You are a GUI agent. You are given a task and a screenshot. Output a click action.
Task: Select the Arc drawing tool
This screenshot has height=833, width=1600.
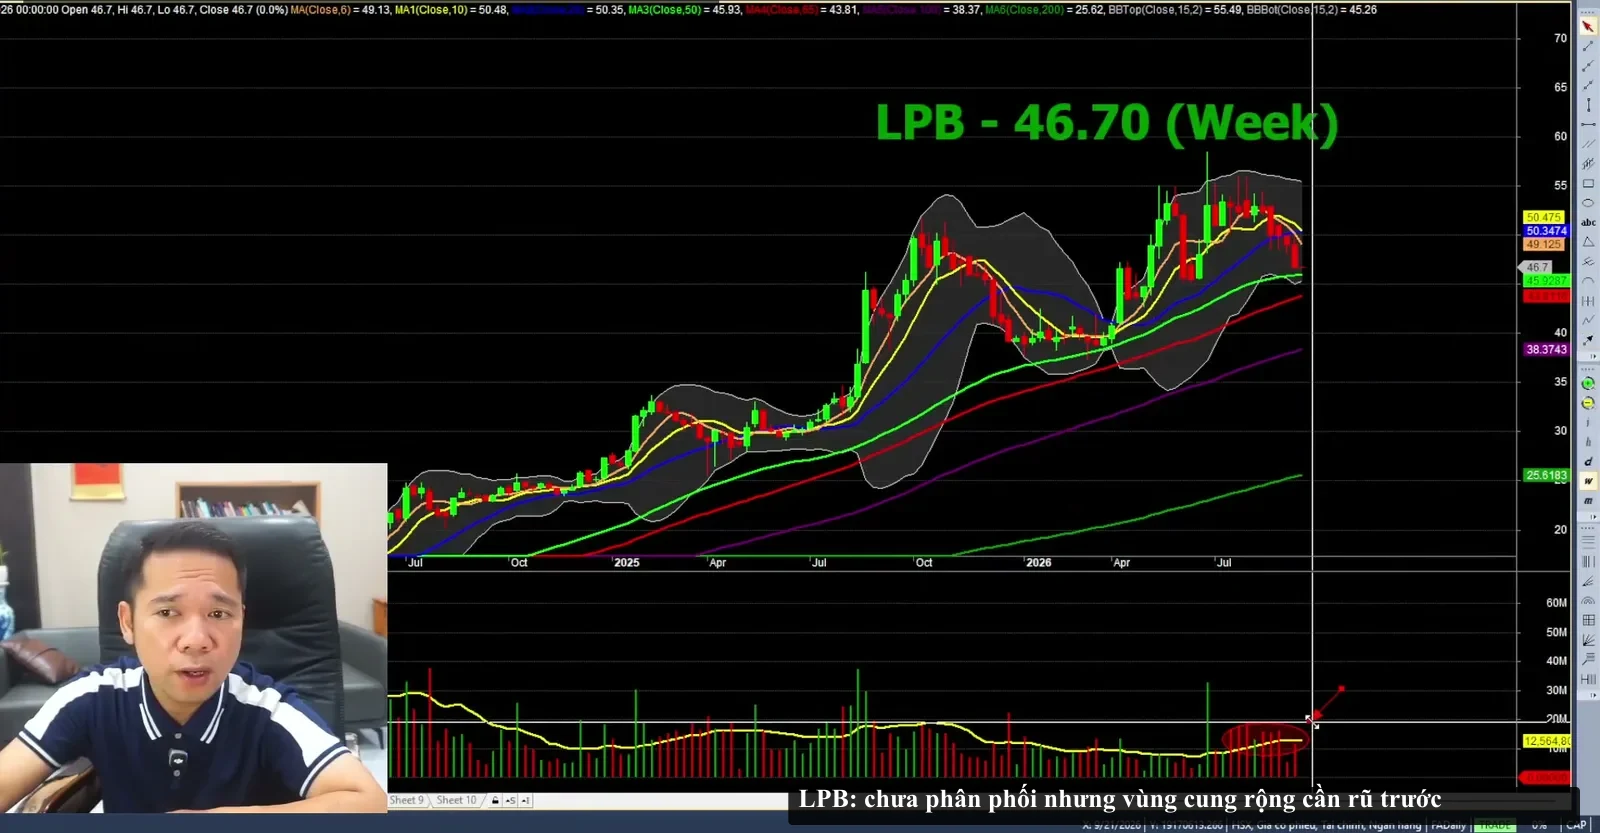[1588, 281]
